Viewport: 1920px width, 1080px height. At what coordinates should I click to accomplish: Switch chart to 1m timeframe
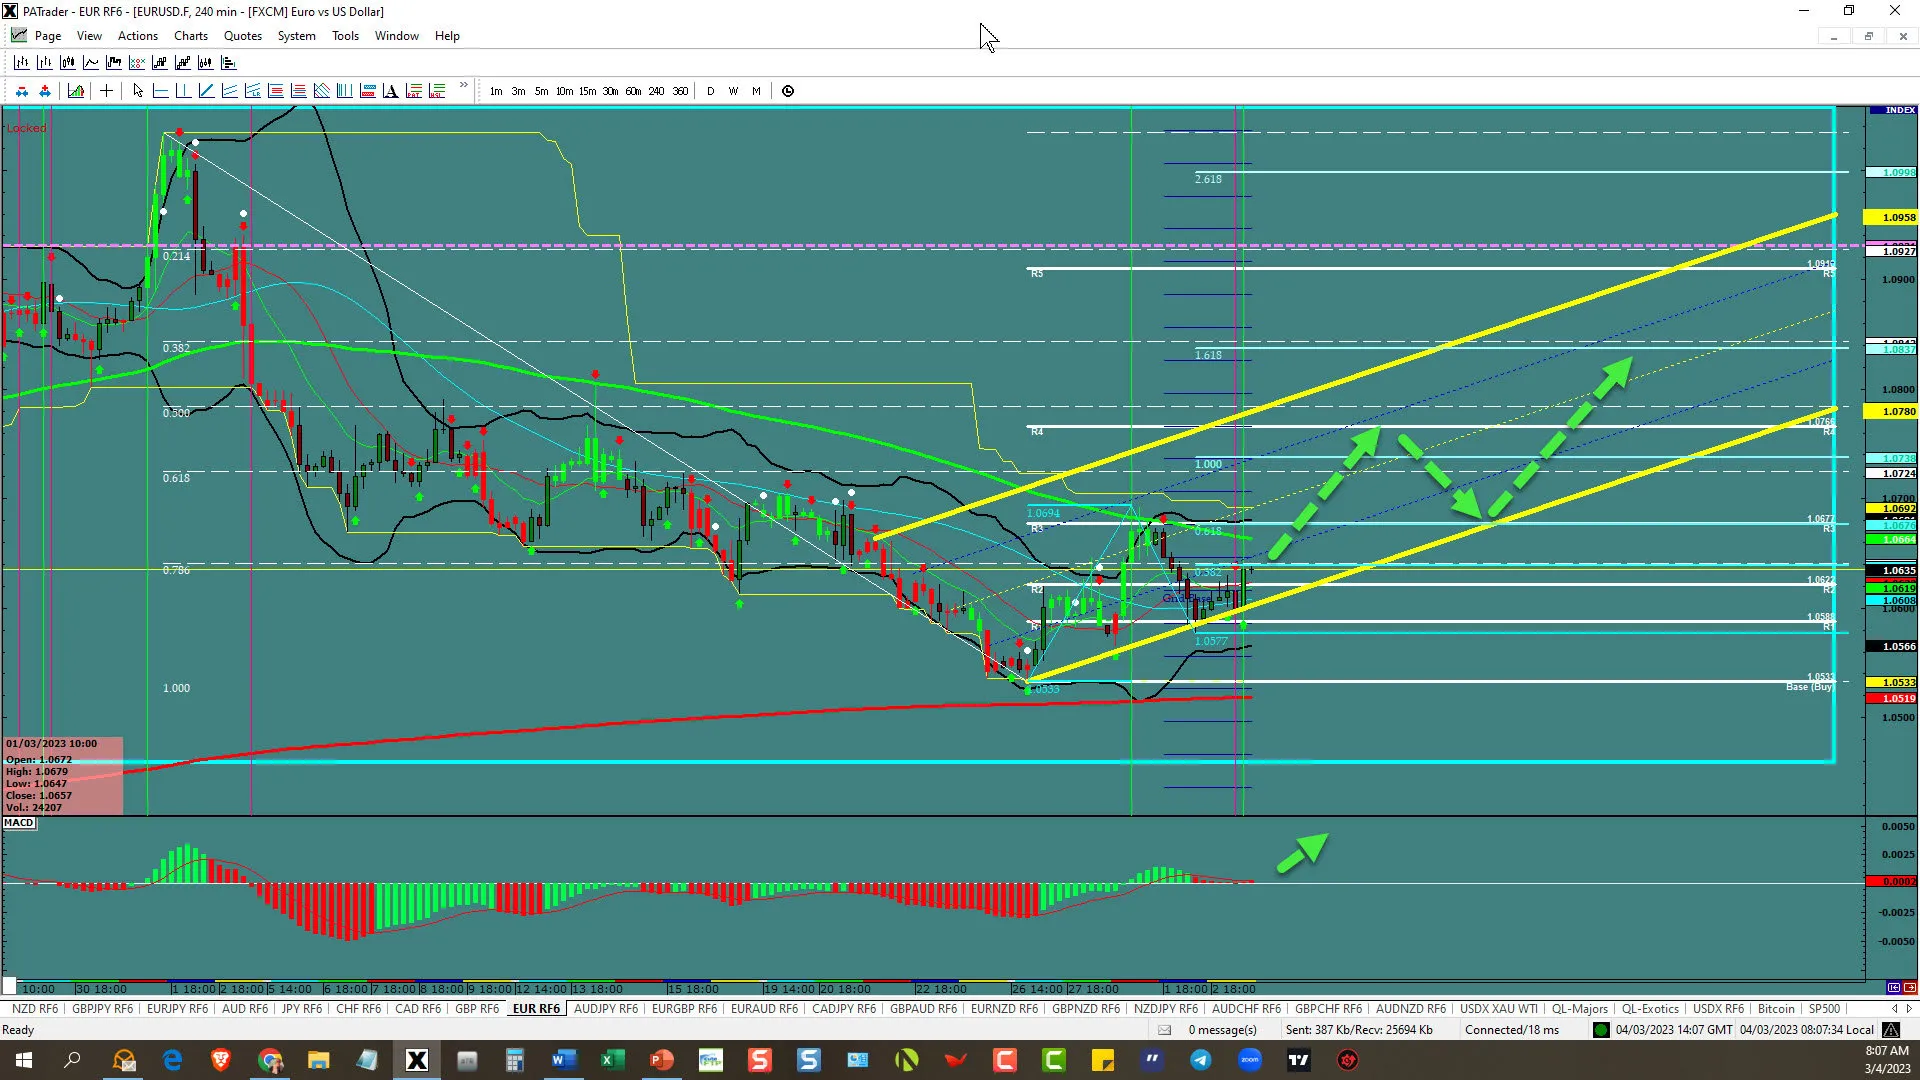coord(496,91)
